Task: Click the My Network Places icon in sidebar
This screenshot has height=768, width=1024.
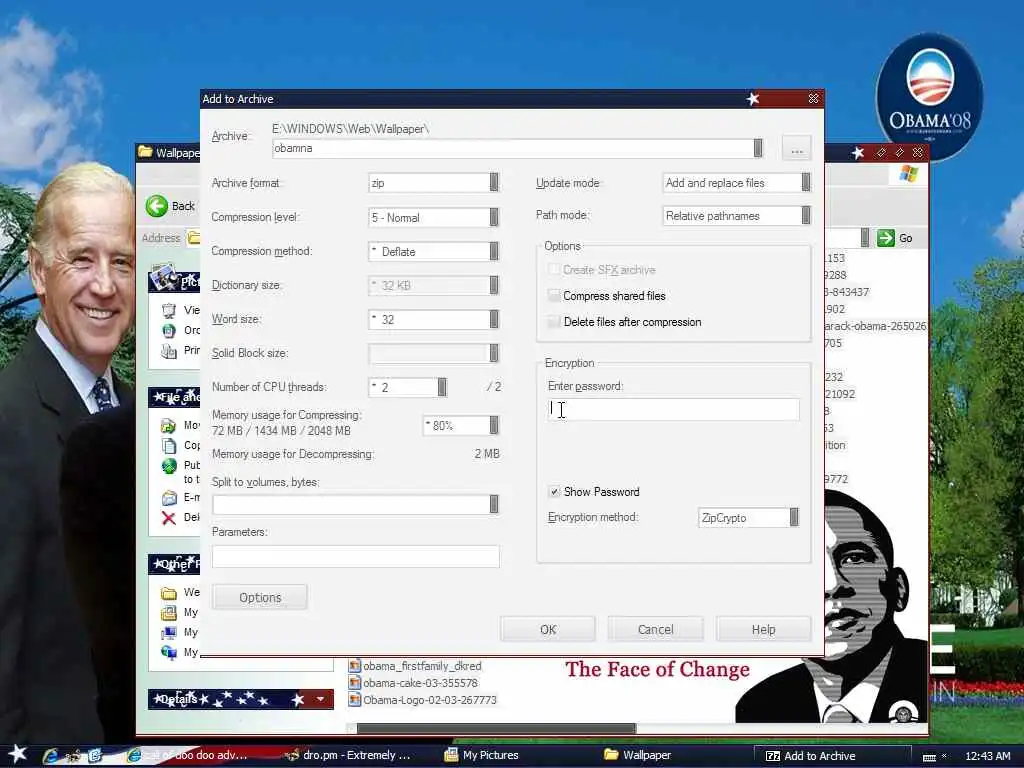Action: pyautogui.click(x=168, y=652)
